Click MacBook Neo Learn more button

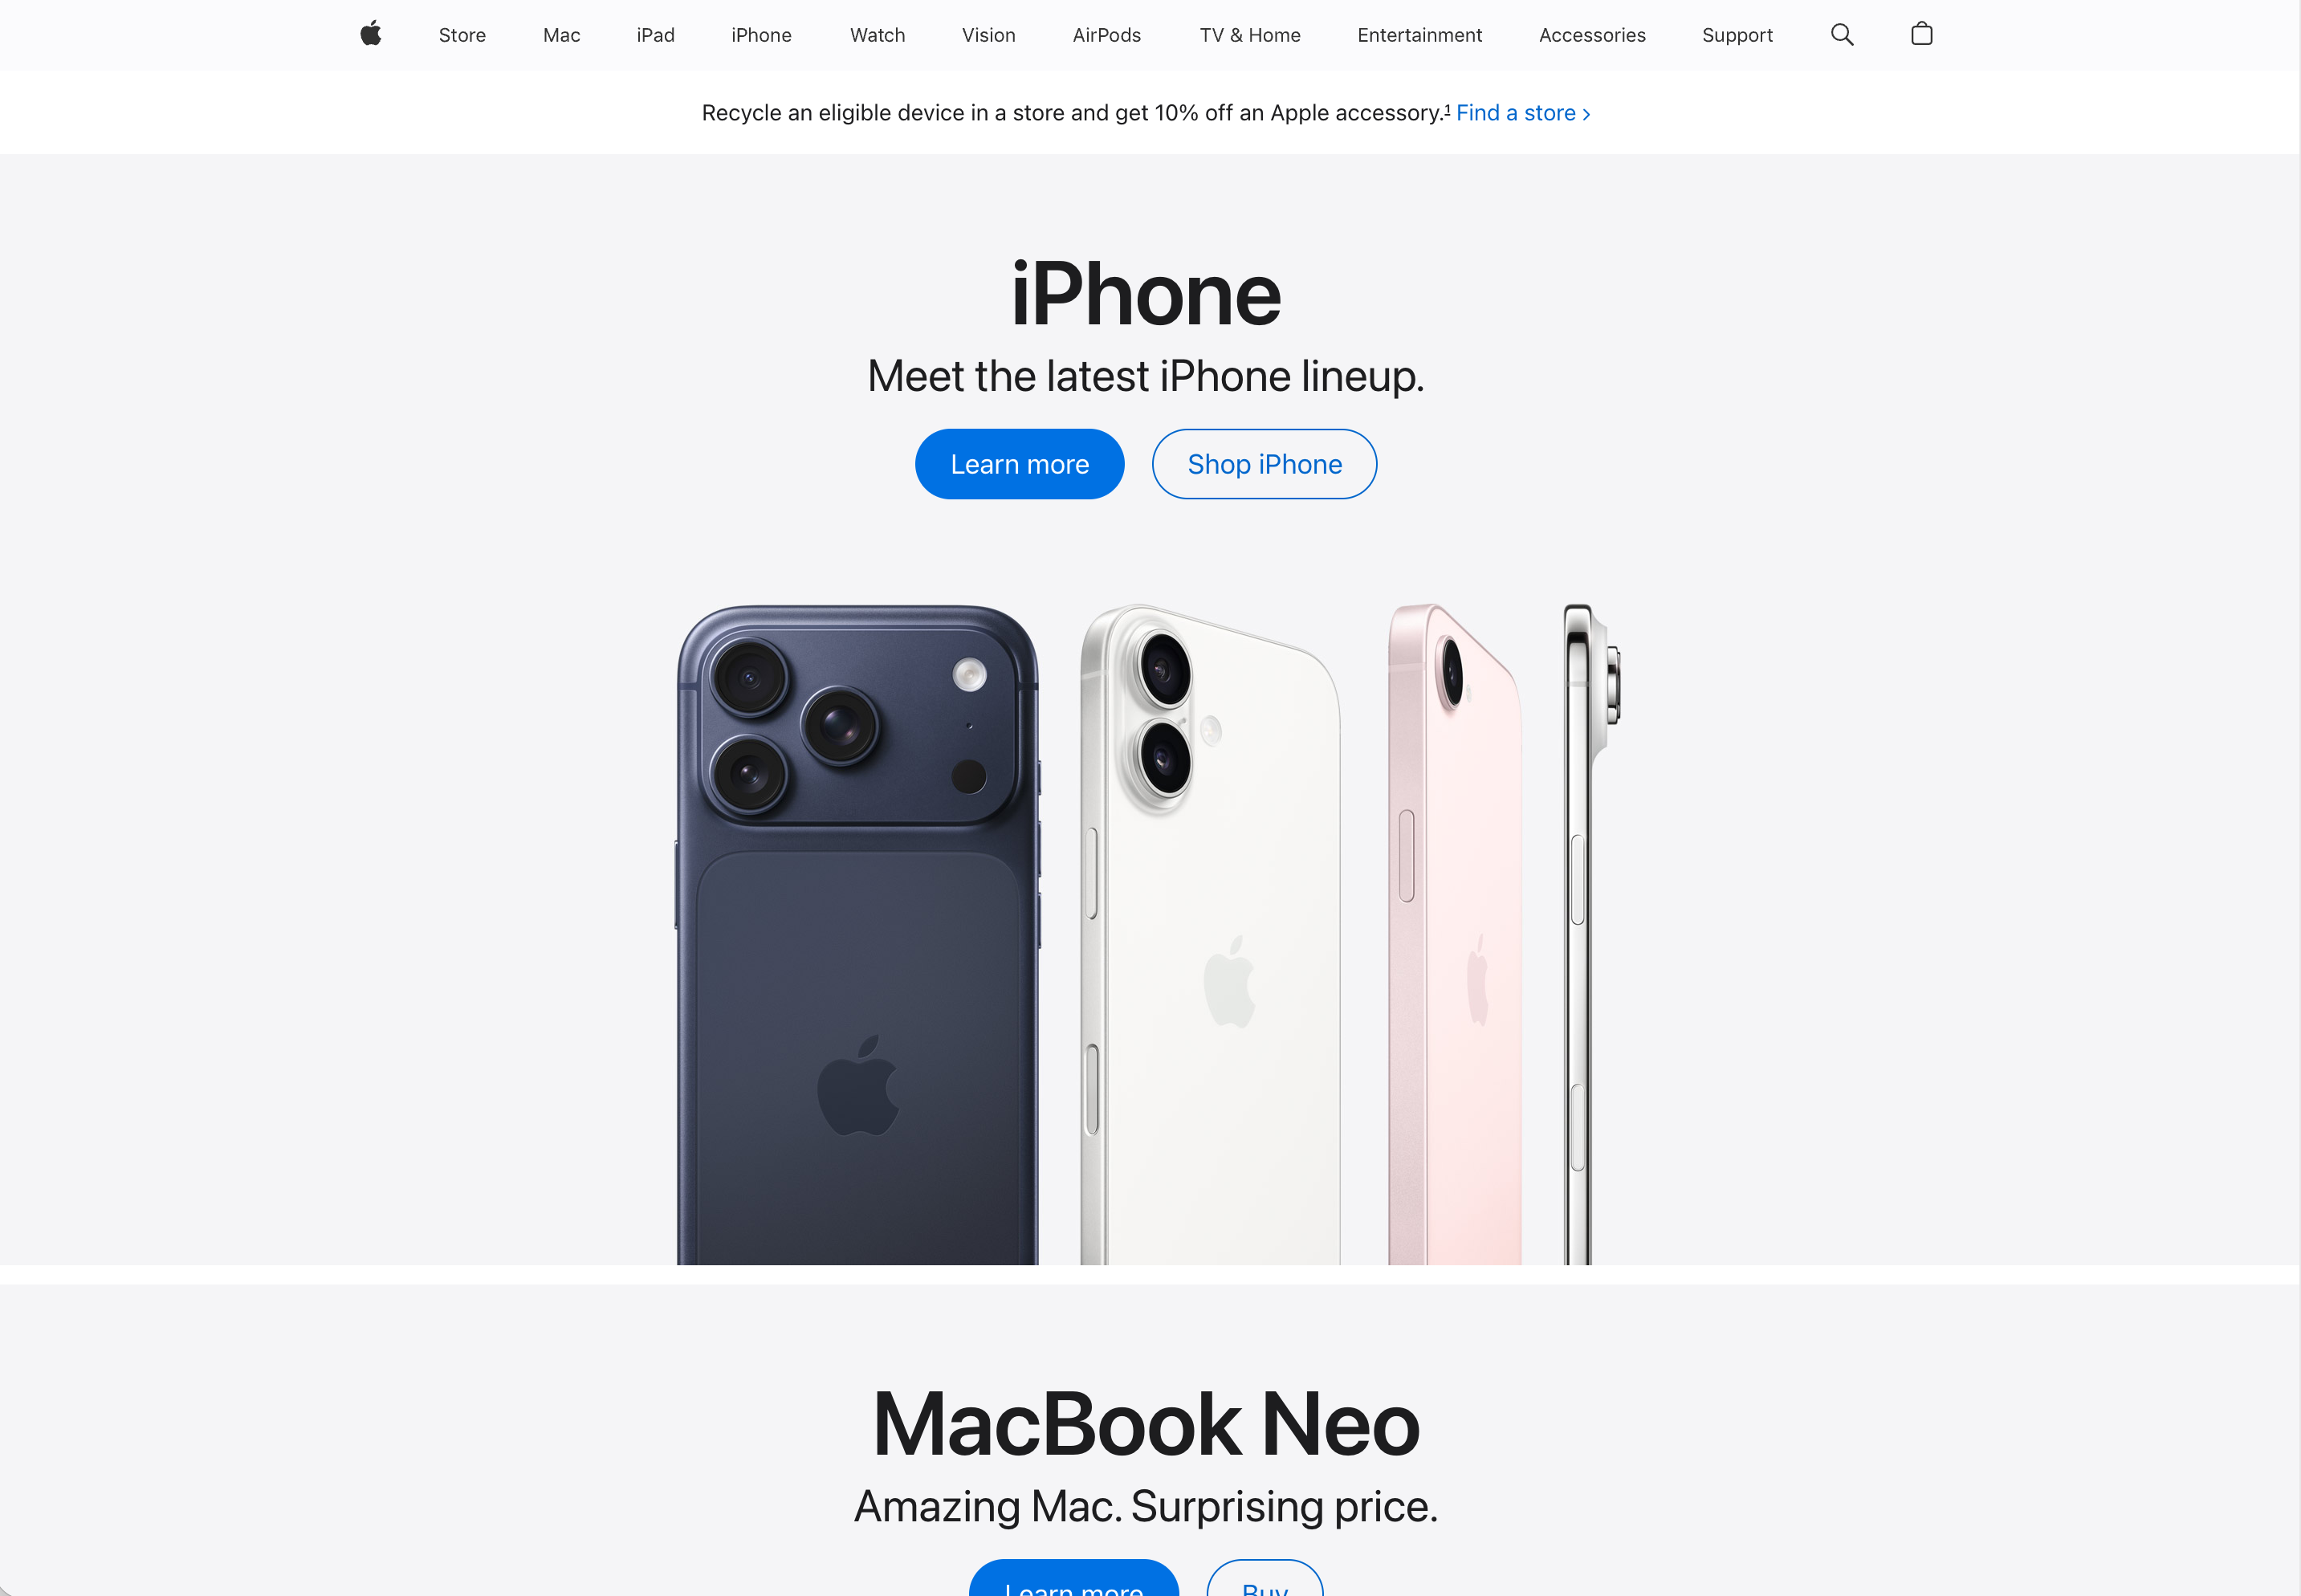coord(1074,1580)
